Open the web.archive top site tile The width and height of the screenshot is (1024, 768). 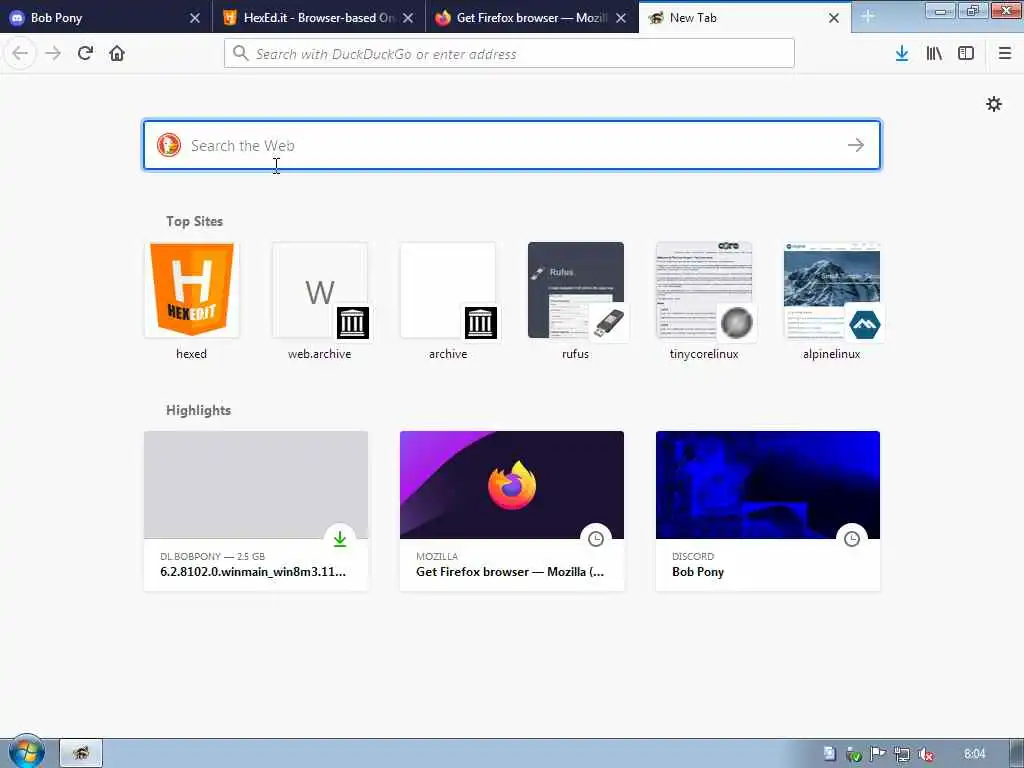pos(319,301)
